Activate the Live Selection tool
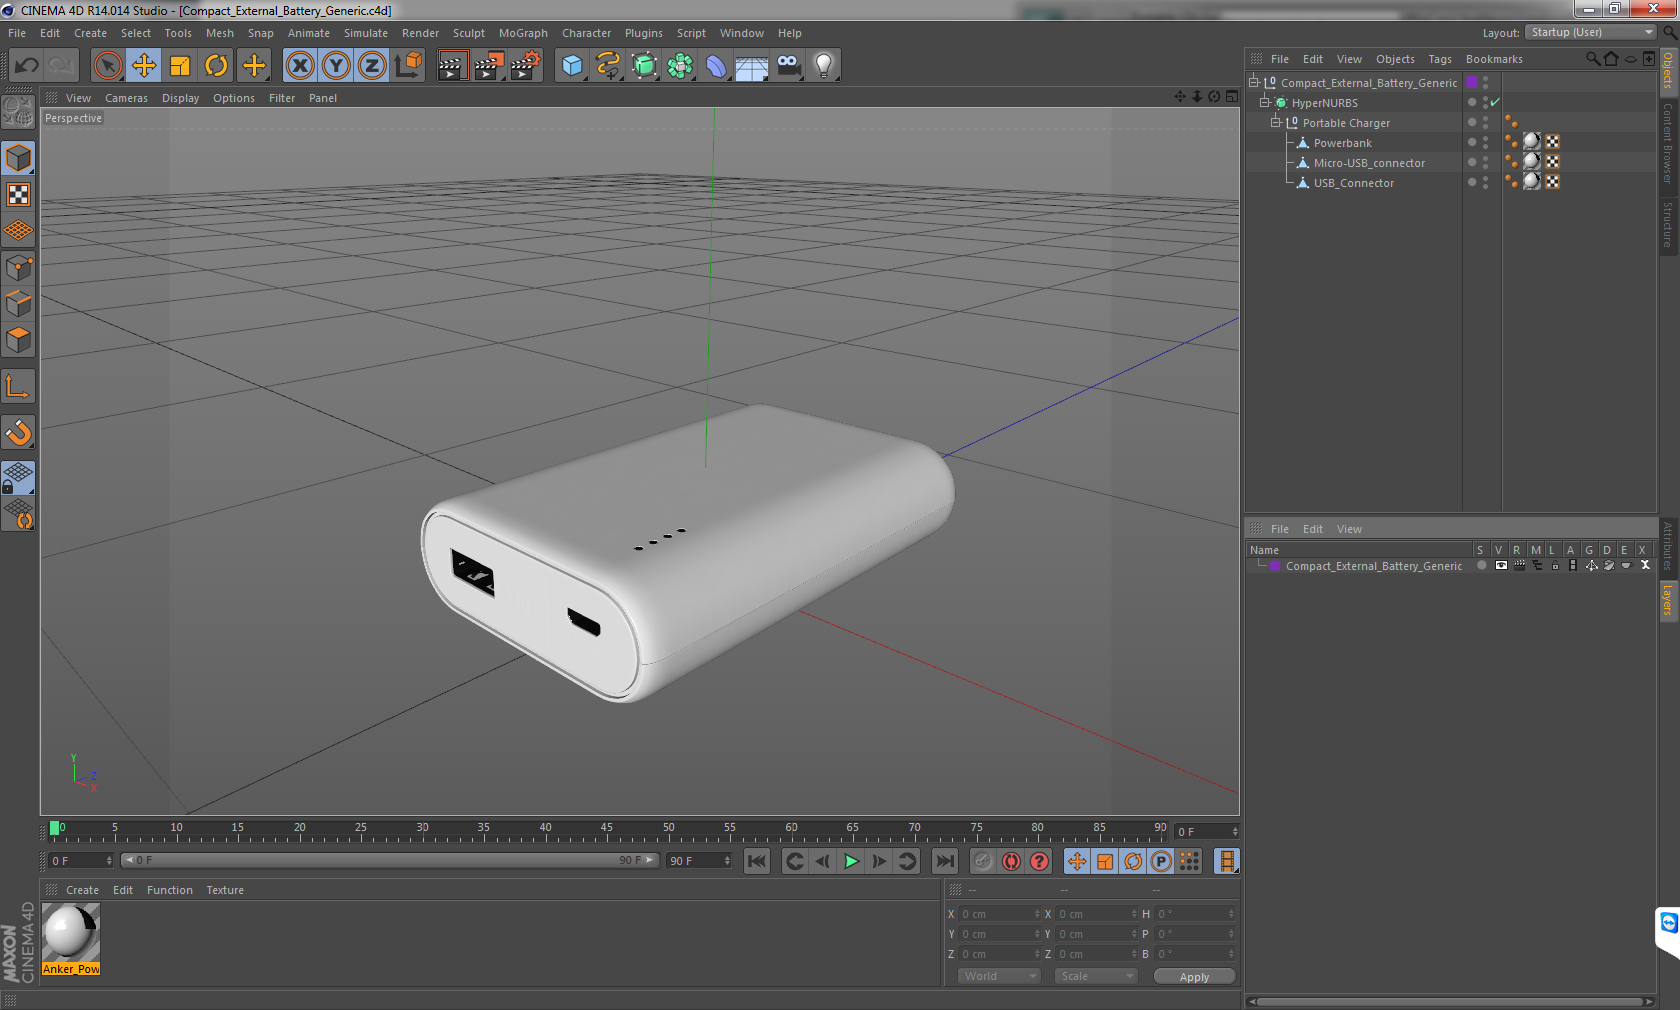Image resolution: width=1680 pixels, height=1010 pixels. [x=107, y=66]
